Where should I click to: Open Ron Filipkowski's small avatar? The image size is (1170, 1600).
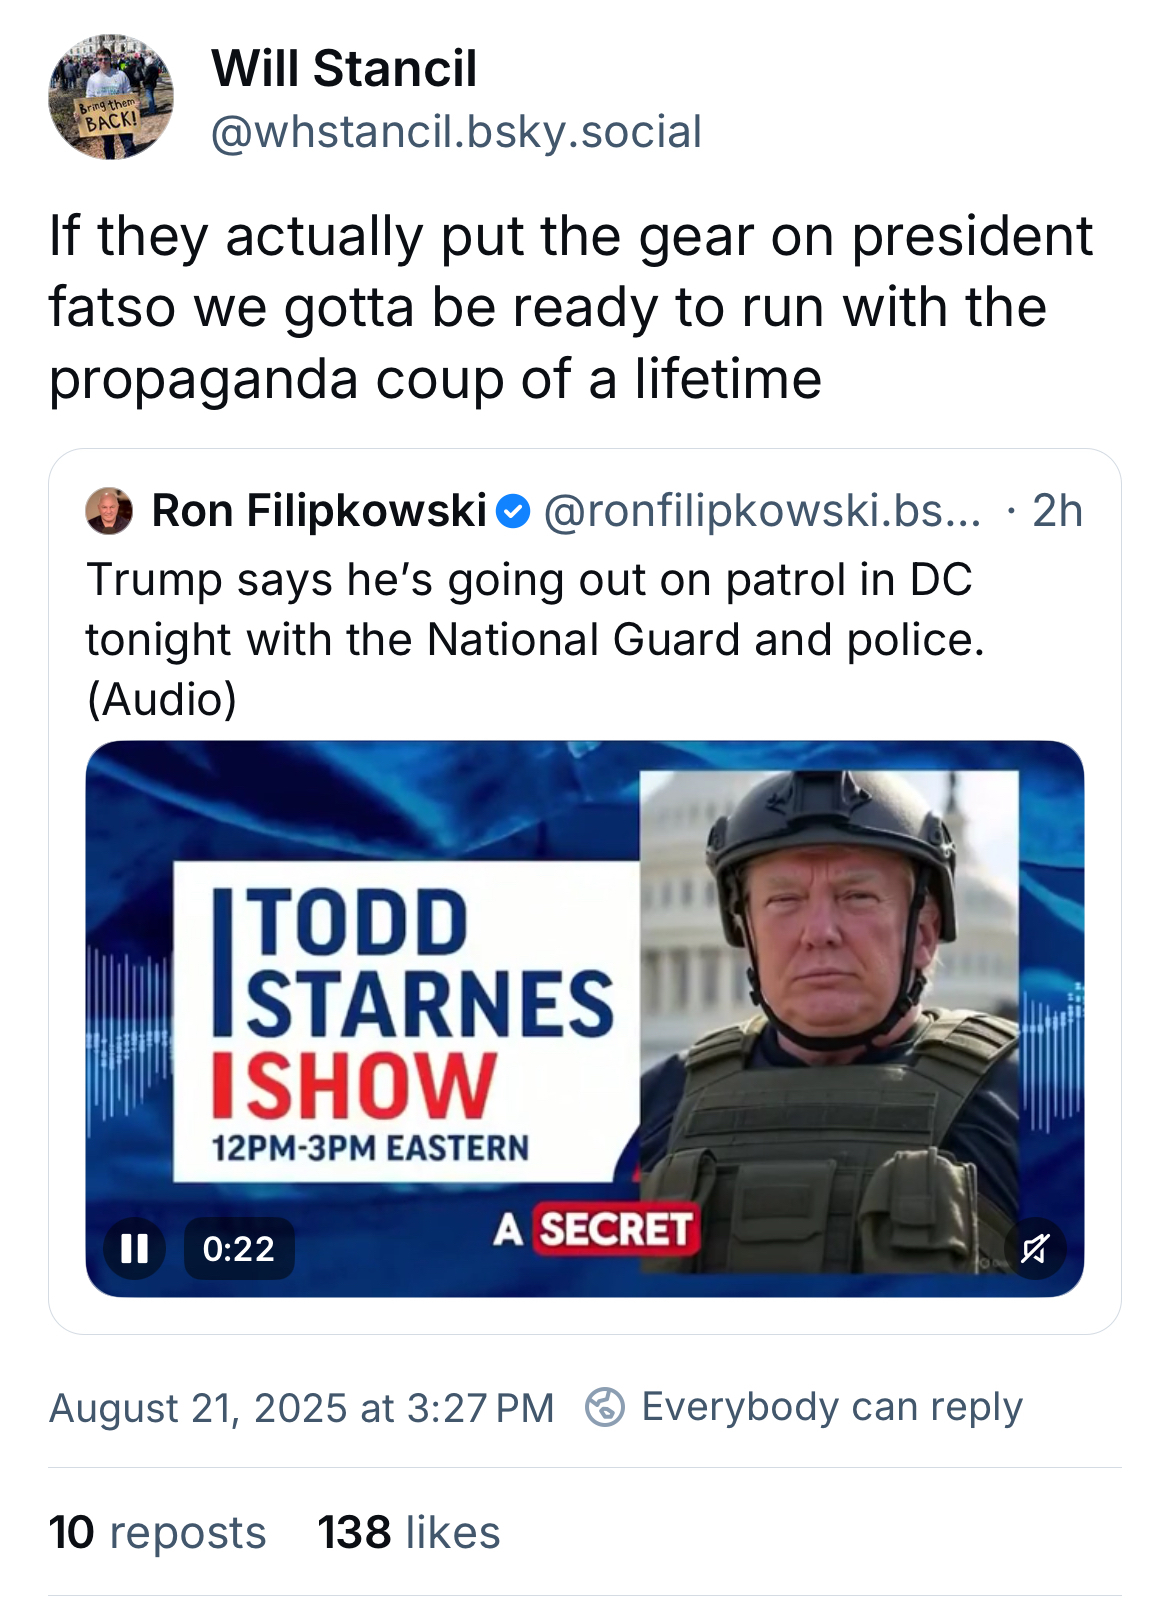[109, 511]
